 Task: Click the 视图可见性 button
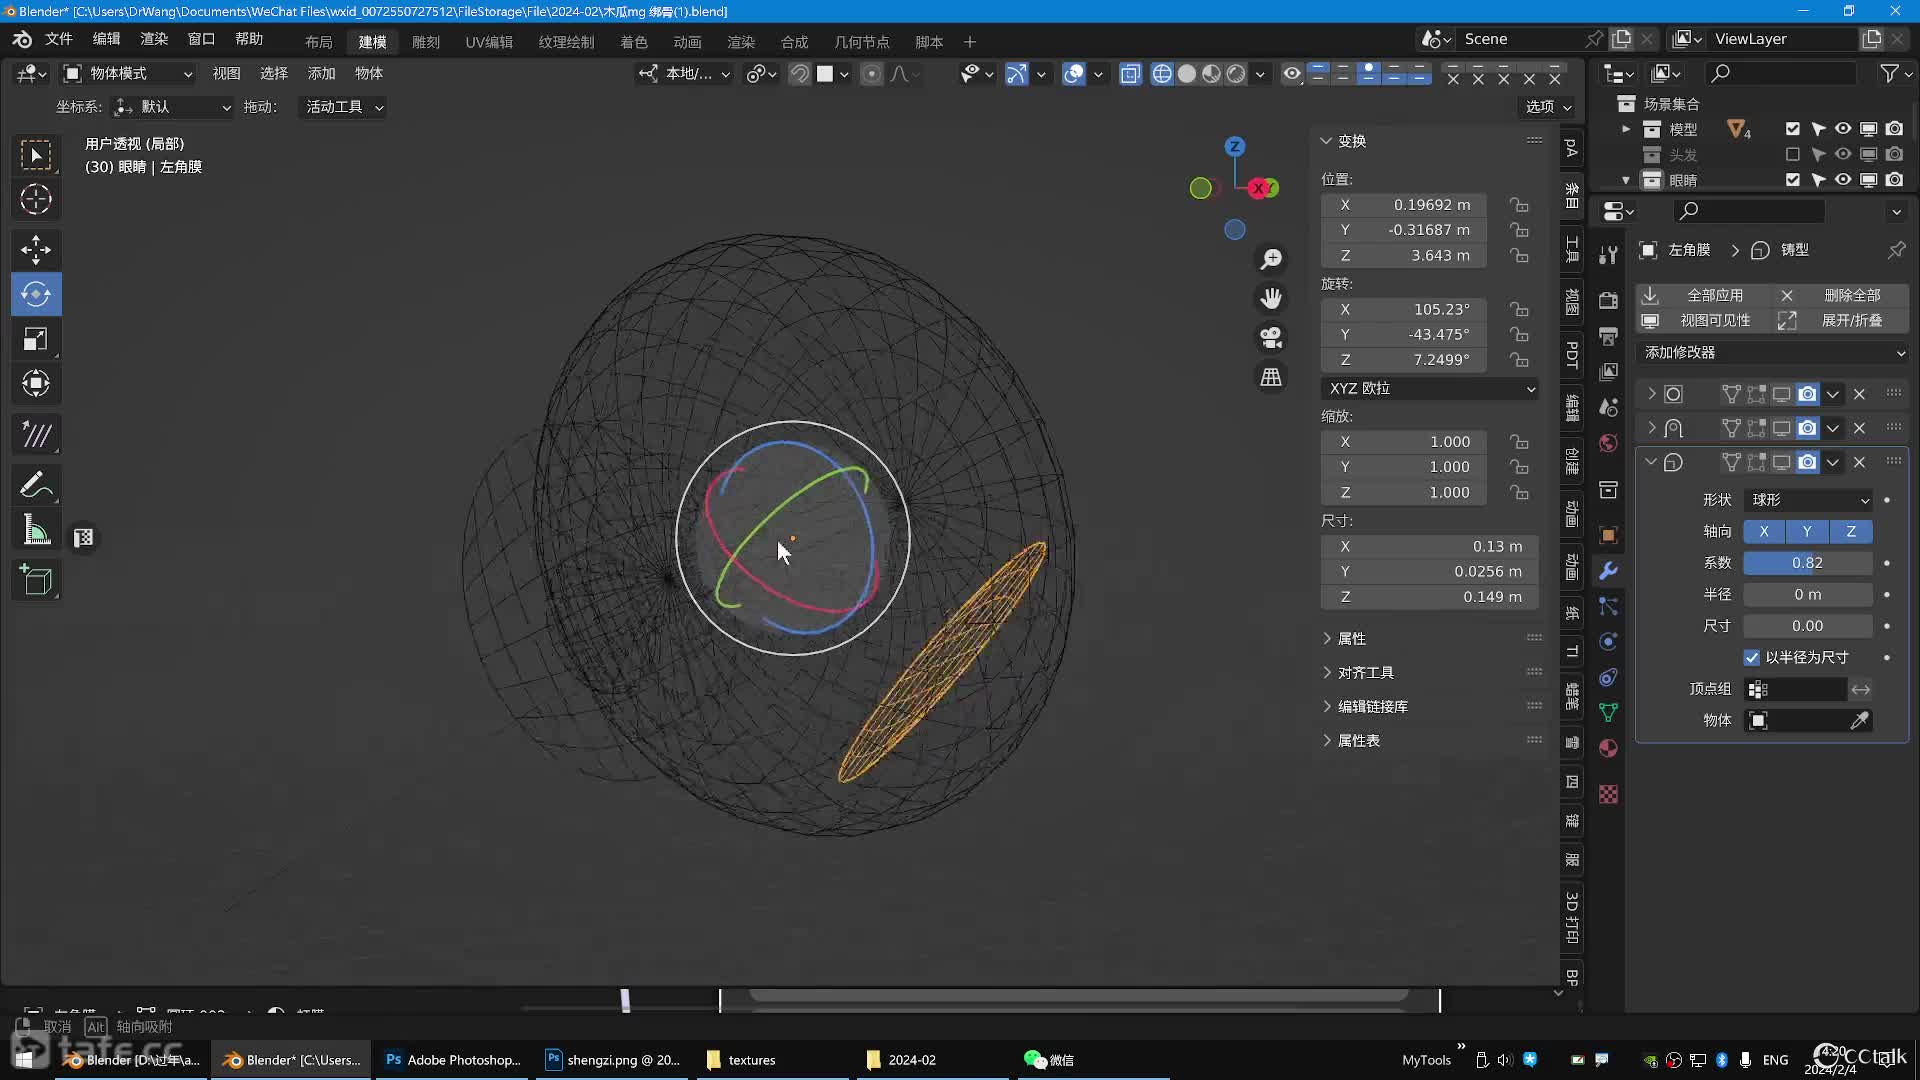[1704, 321]
